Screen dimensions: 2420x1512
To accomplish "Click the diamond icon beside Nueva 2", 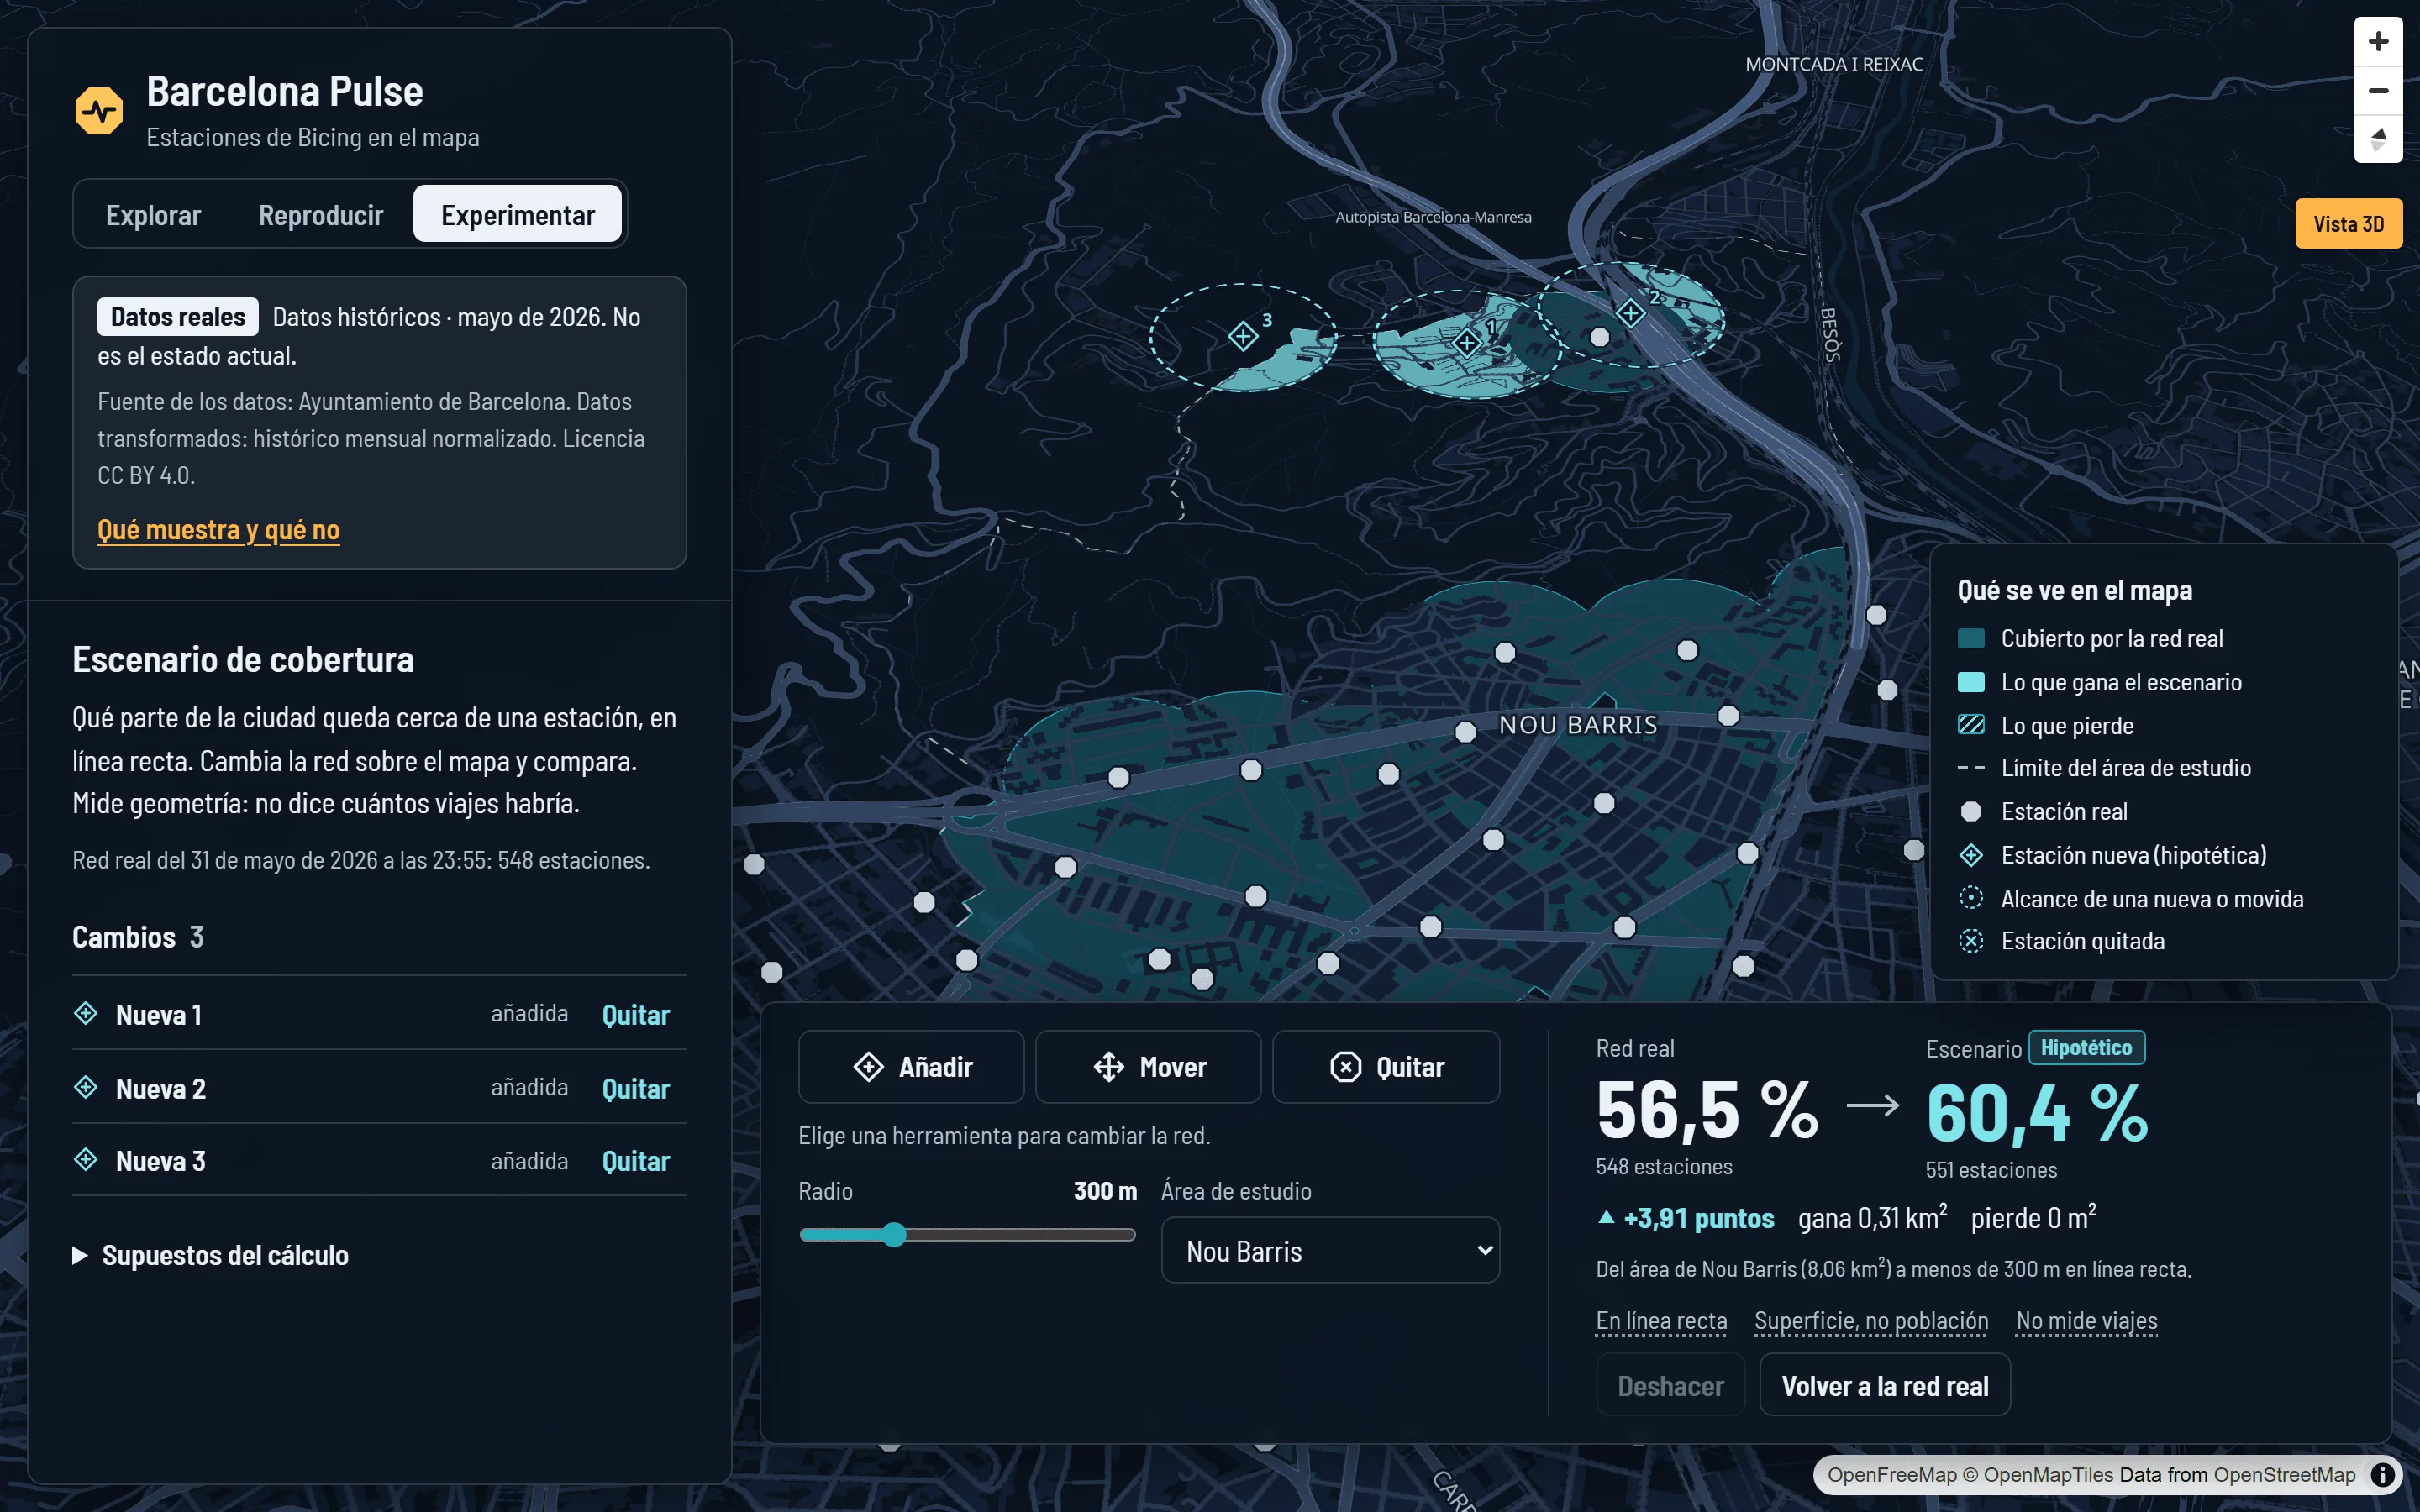I will 86,1087.
